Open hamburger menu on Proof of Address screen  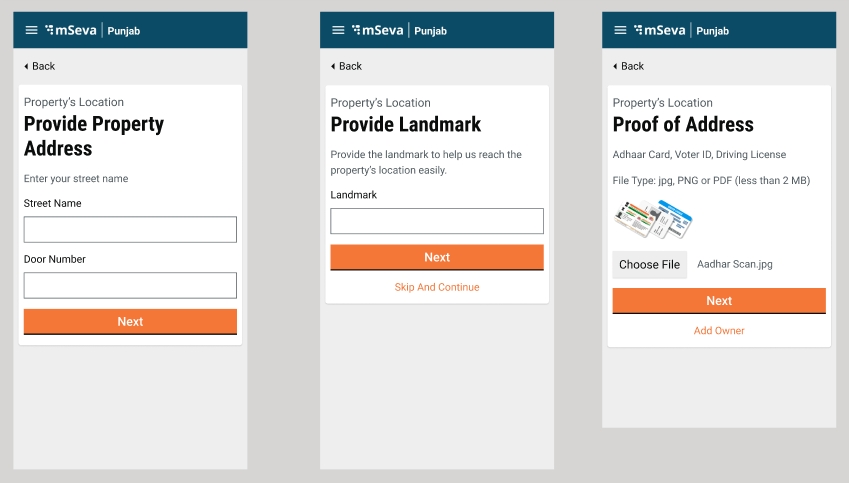point(620,30)
